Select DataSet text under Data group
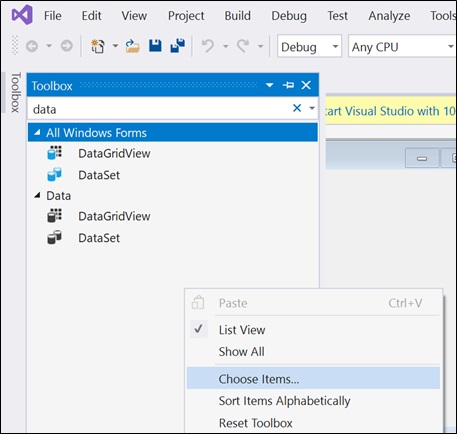 tap(99, 238)
